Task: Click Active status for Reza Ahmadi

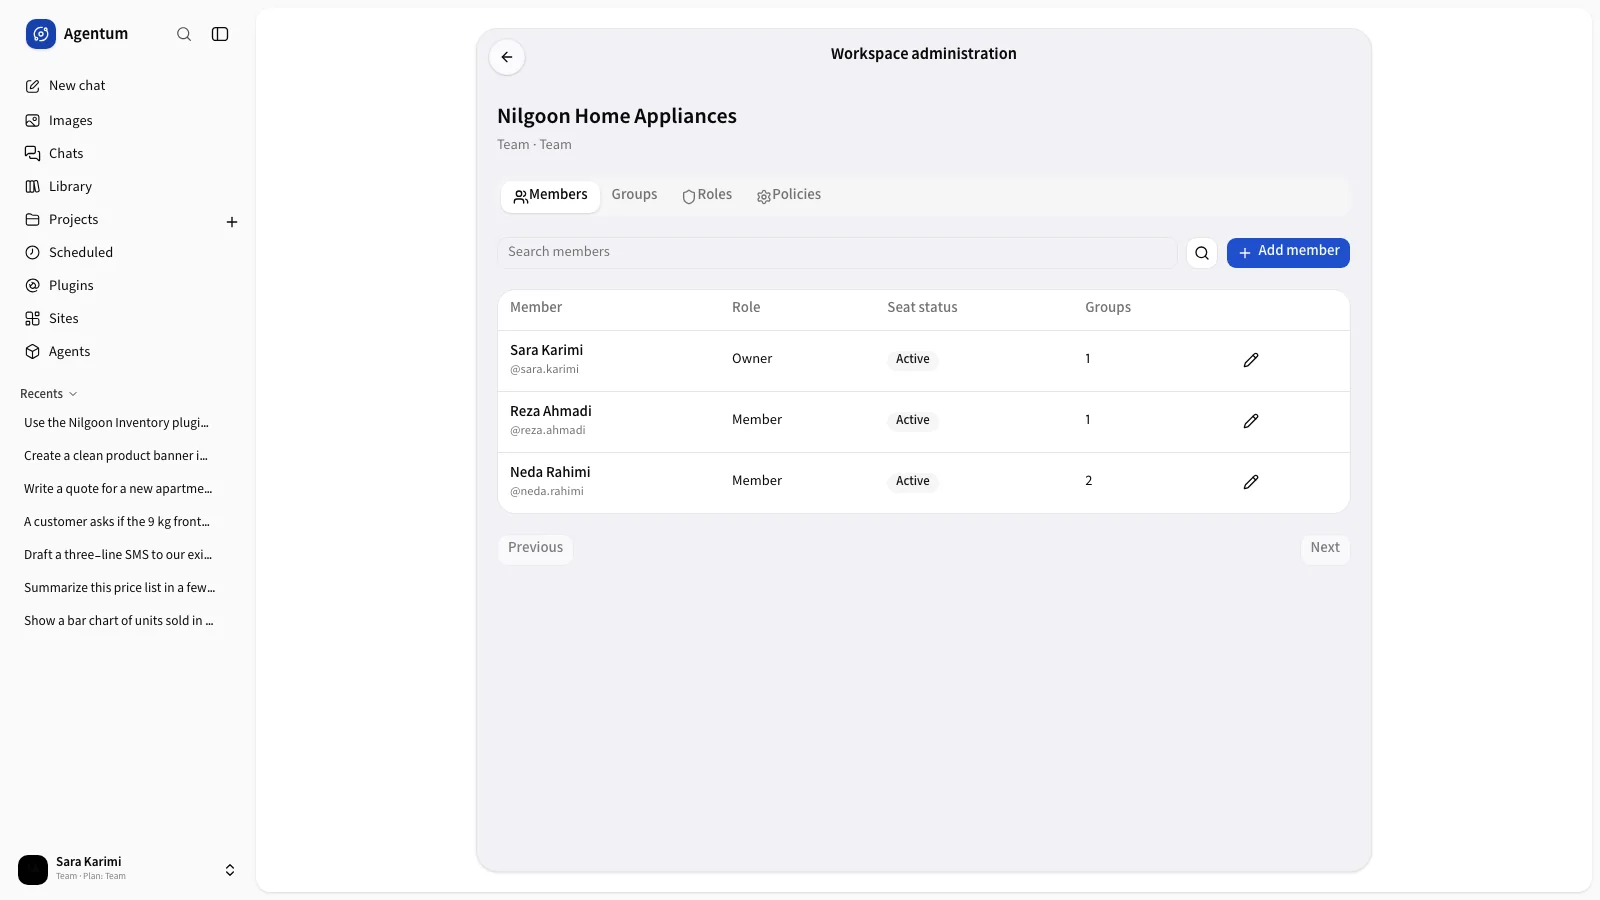Action: click(x=912, y=420)
